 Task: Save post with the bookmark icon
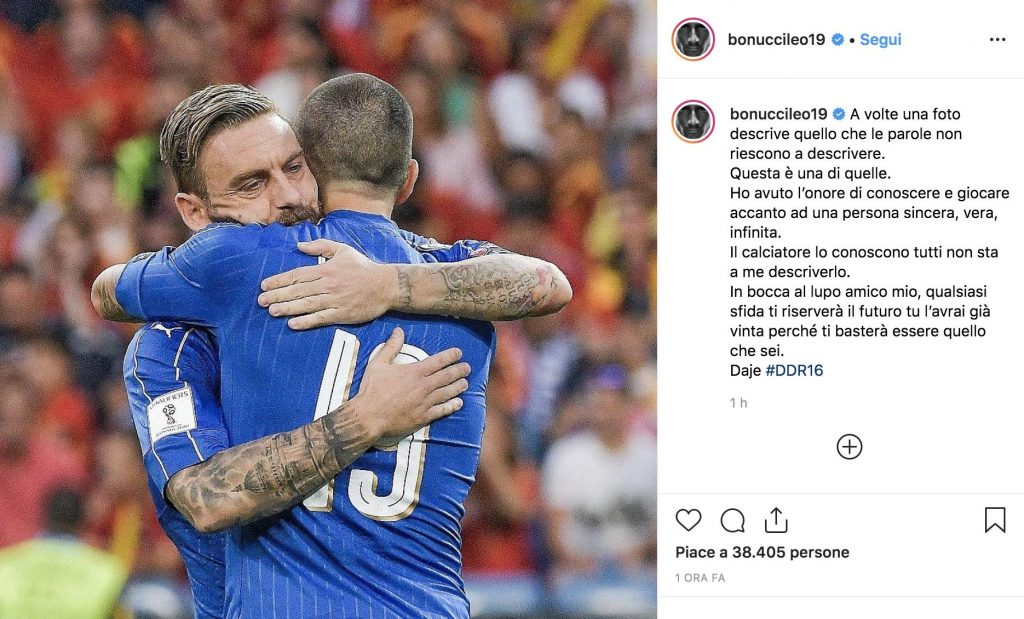(x=995, y=520)
